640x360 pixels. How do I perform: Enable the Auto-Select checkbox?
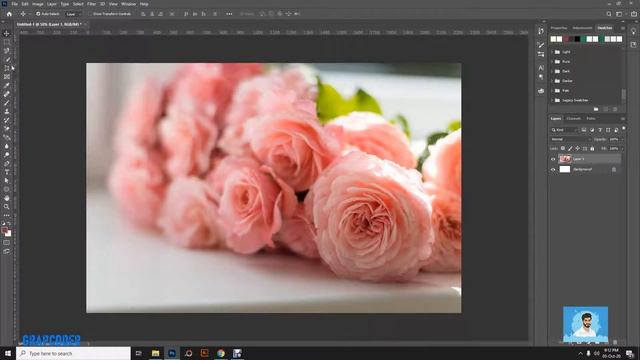coord(38,14)
